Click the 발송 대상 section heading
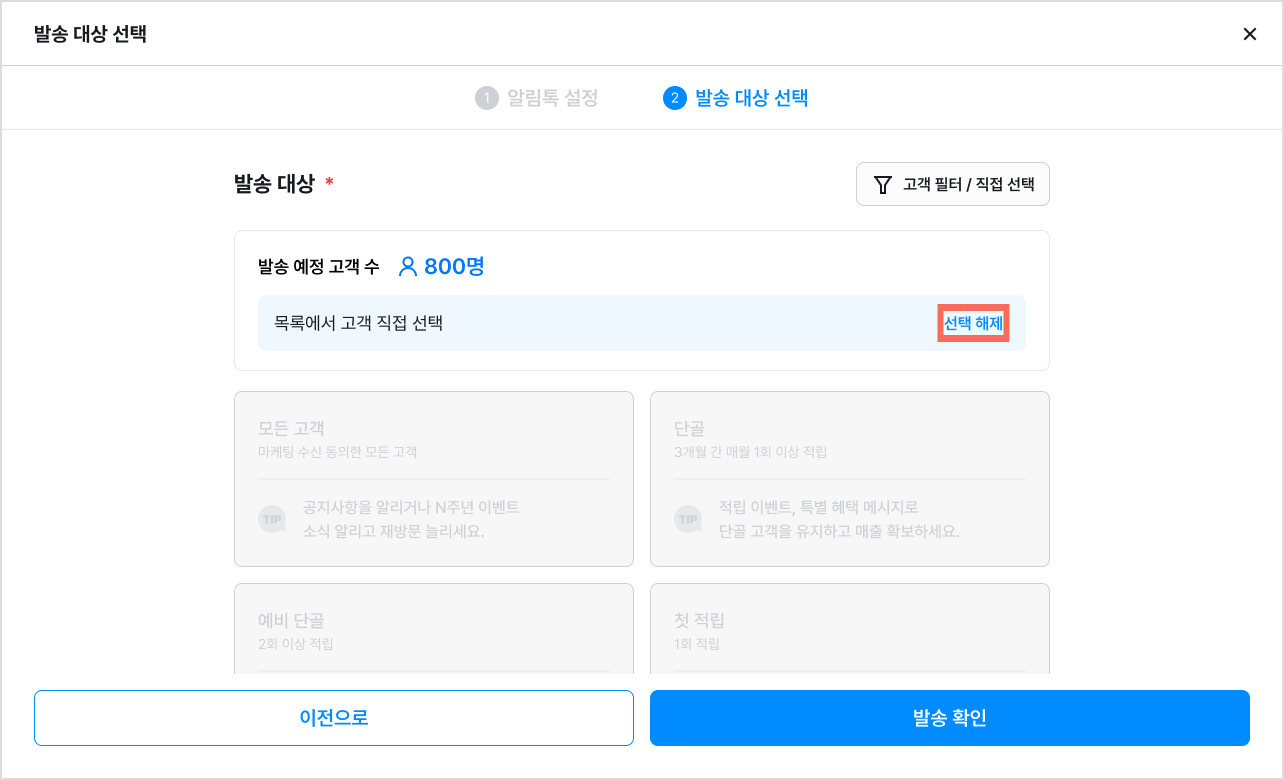The image size is (1284, 780). [274, 184]
